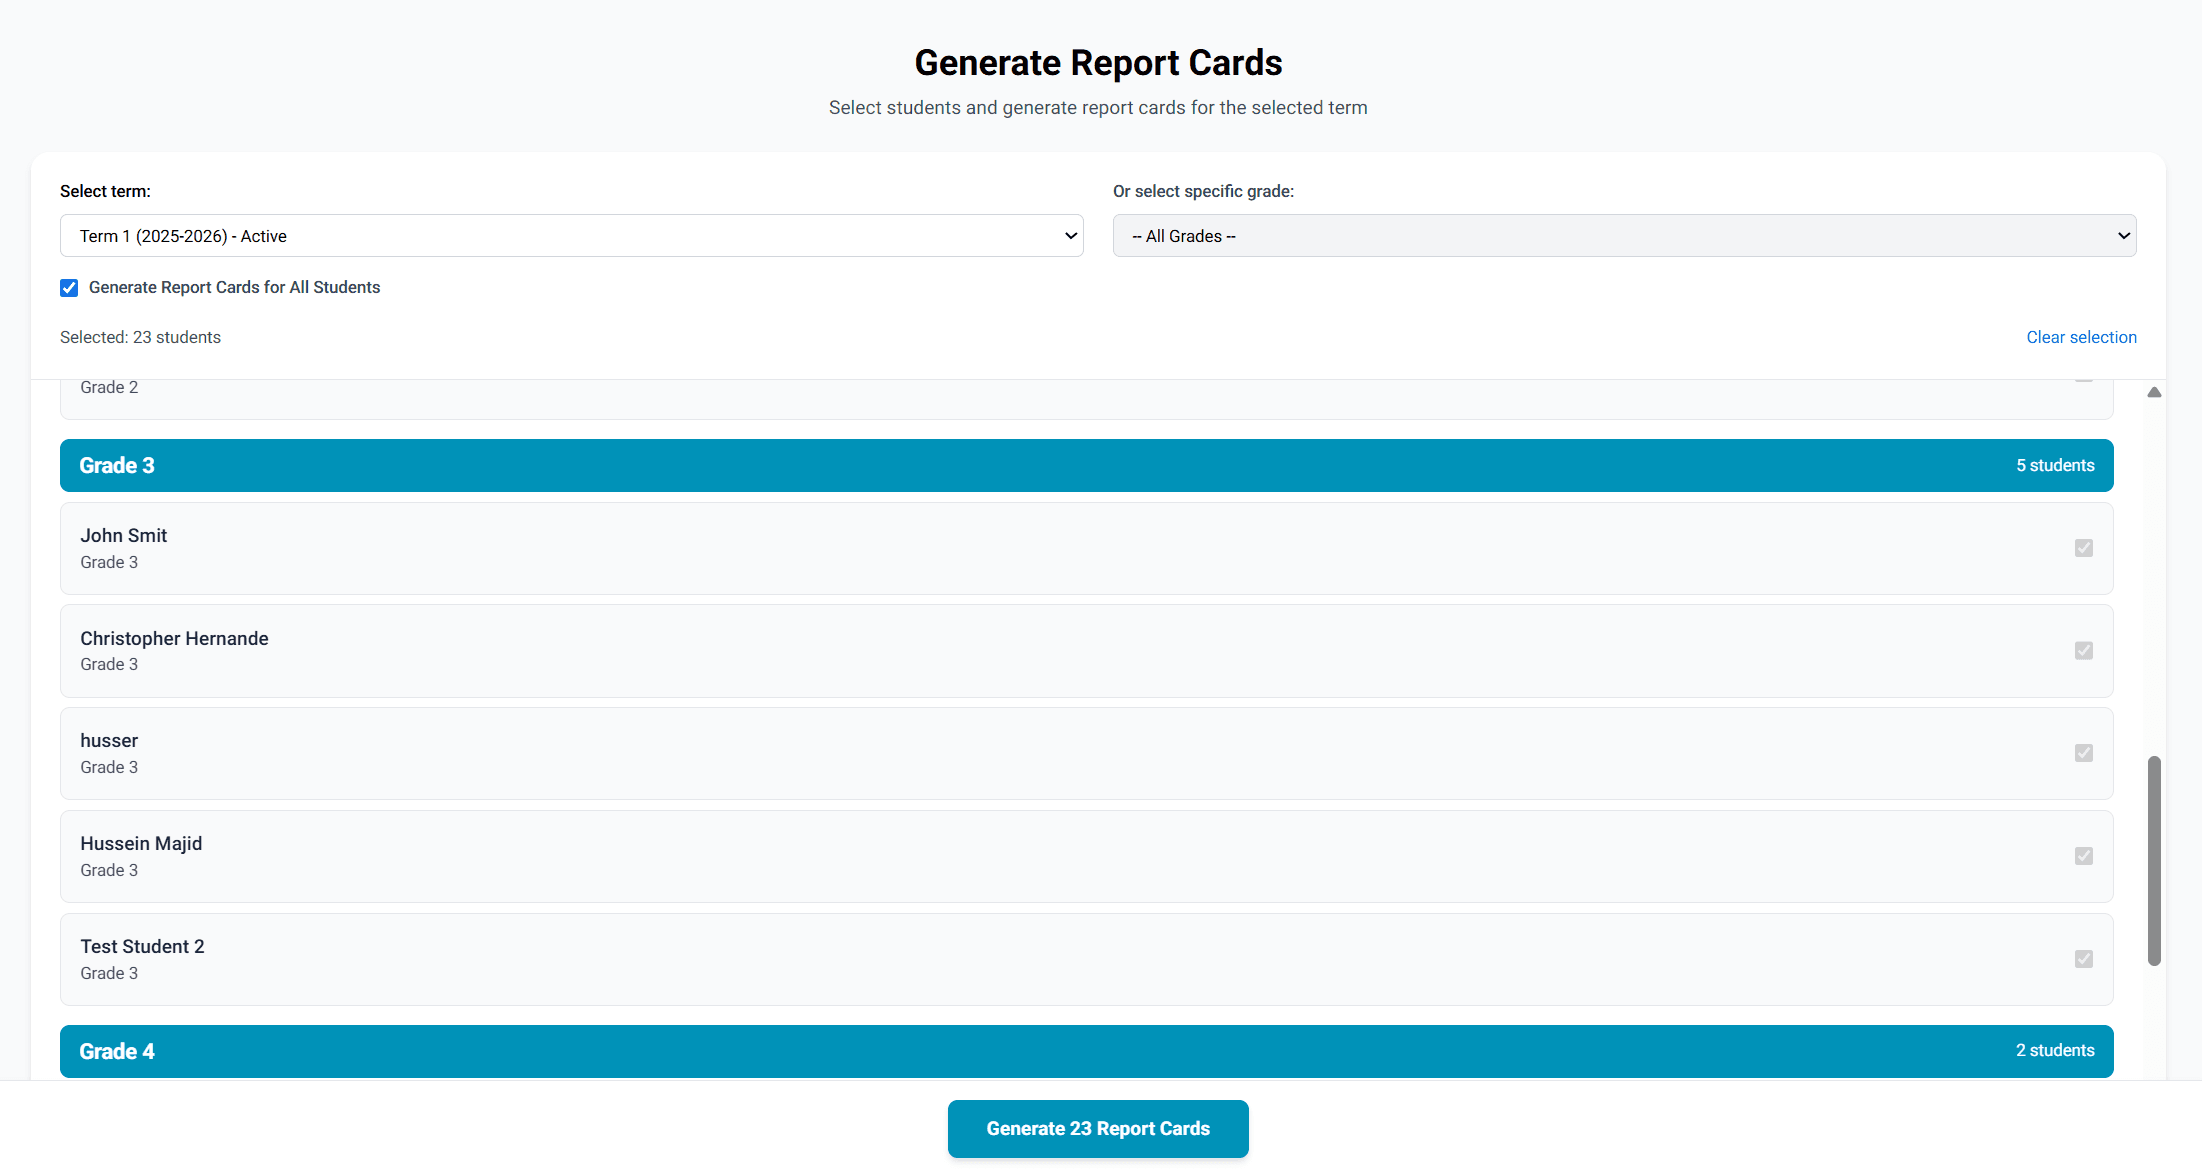Toggle Generate Report Cards for All Students checkbox
This screenshot has height=1171, width=2202.
point(69,288)
